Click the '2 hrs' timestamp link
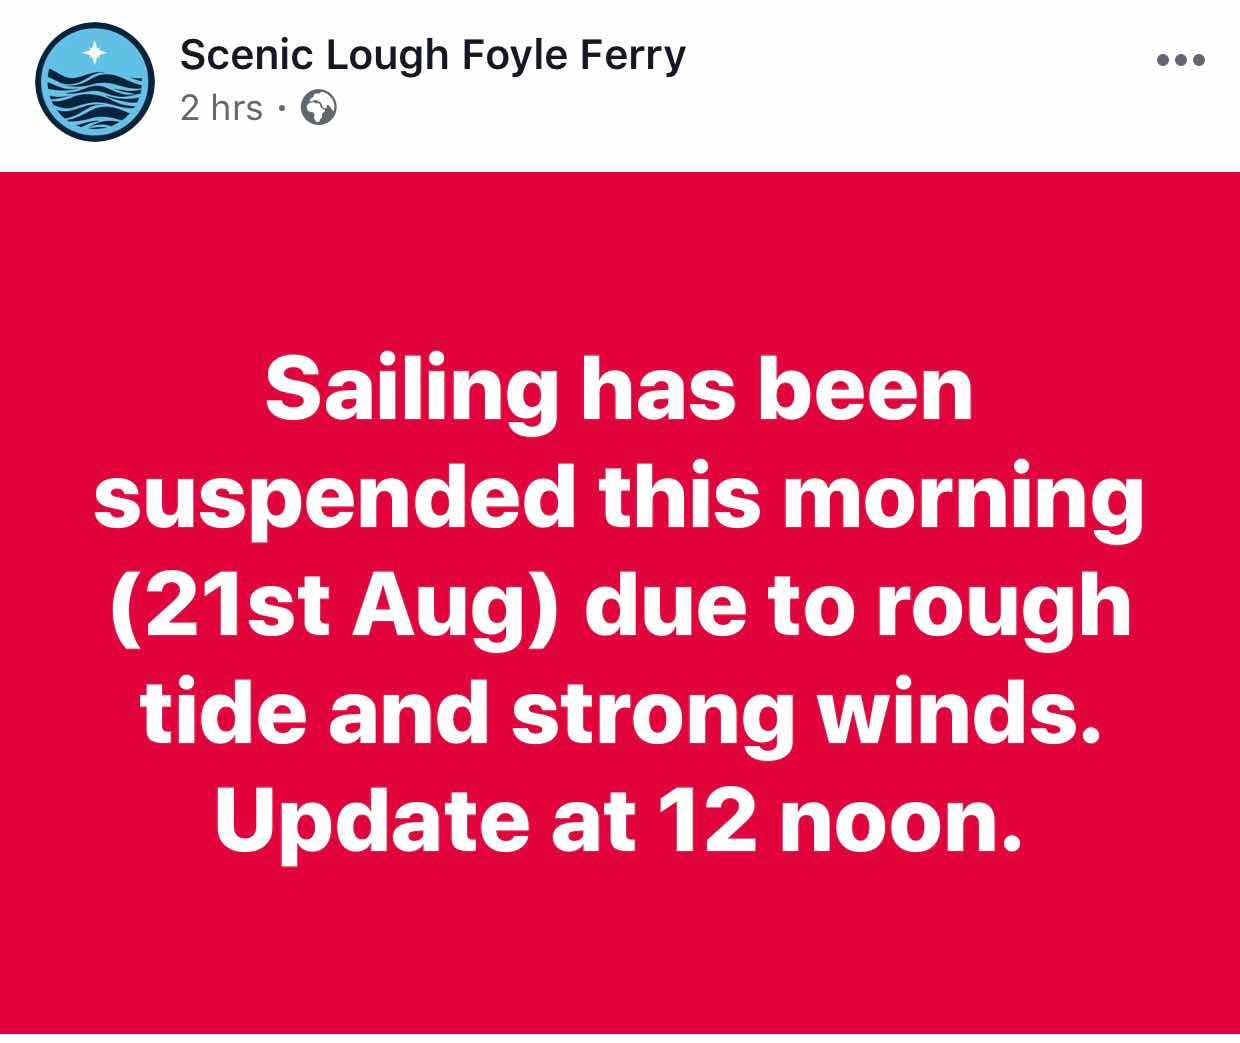 (221, 107)
